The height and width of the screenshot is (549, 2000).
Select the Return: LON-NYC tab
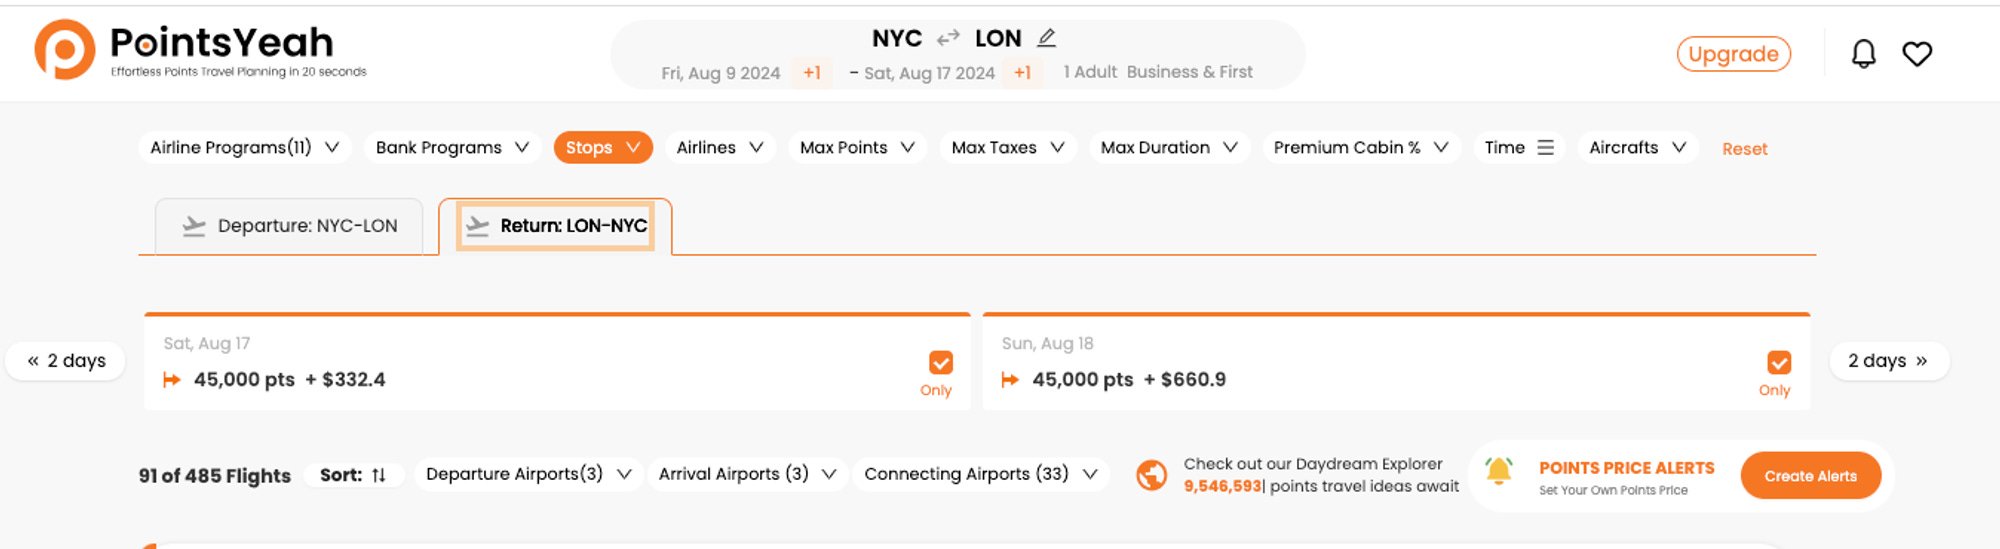pos(555,226)
